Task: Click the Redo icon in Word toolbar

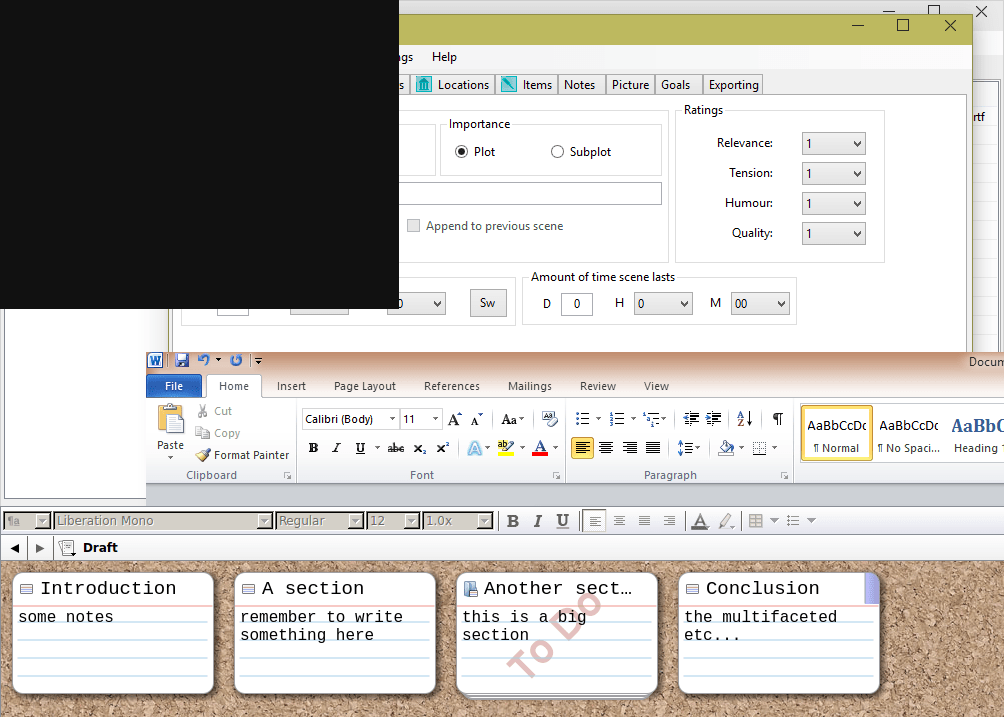Action: (x=236, y=360)
